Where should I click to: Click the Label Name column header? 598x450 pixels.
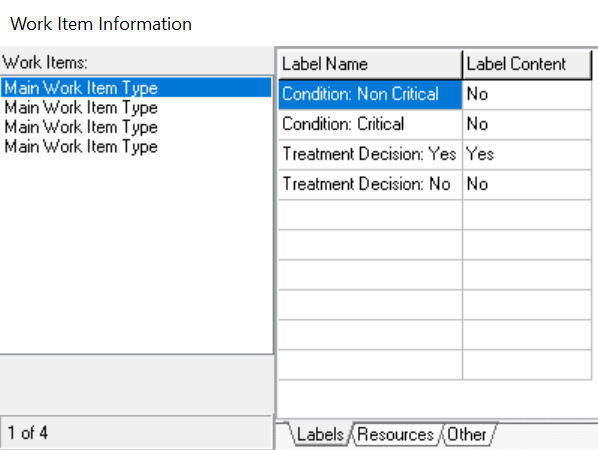tap(370, 64)
